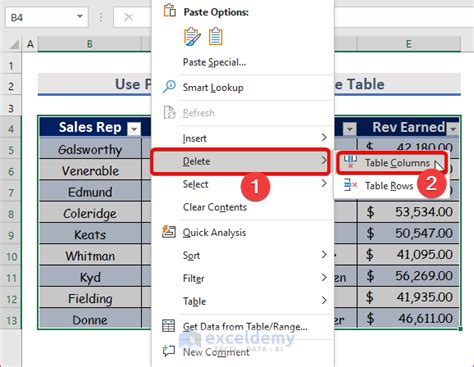
Task: Click the formula bar cancel X icon
Action: (x=128, y=17)
